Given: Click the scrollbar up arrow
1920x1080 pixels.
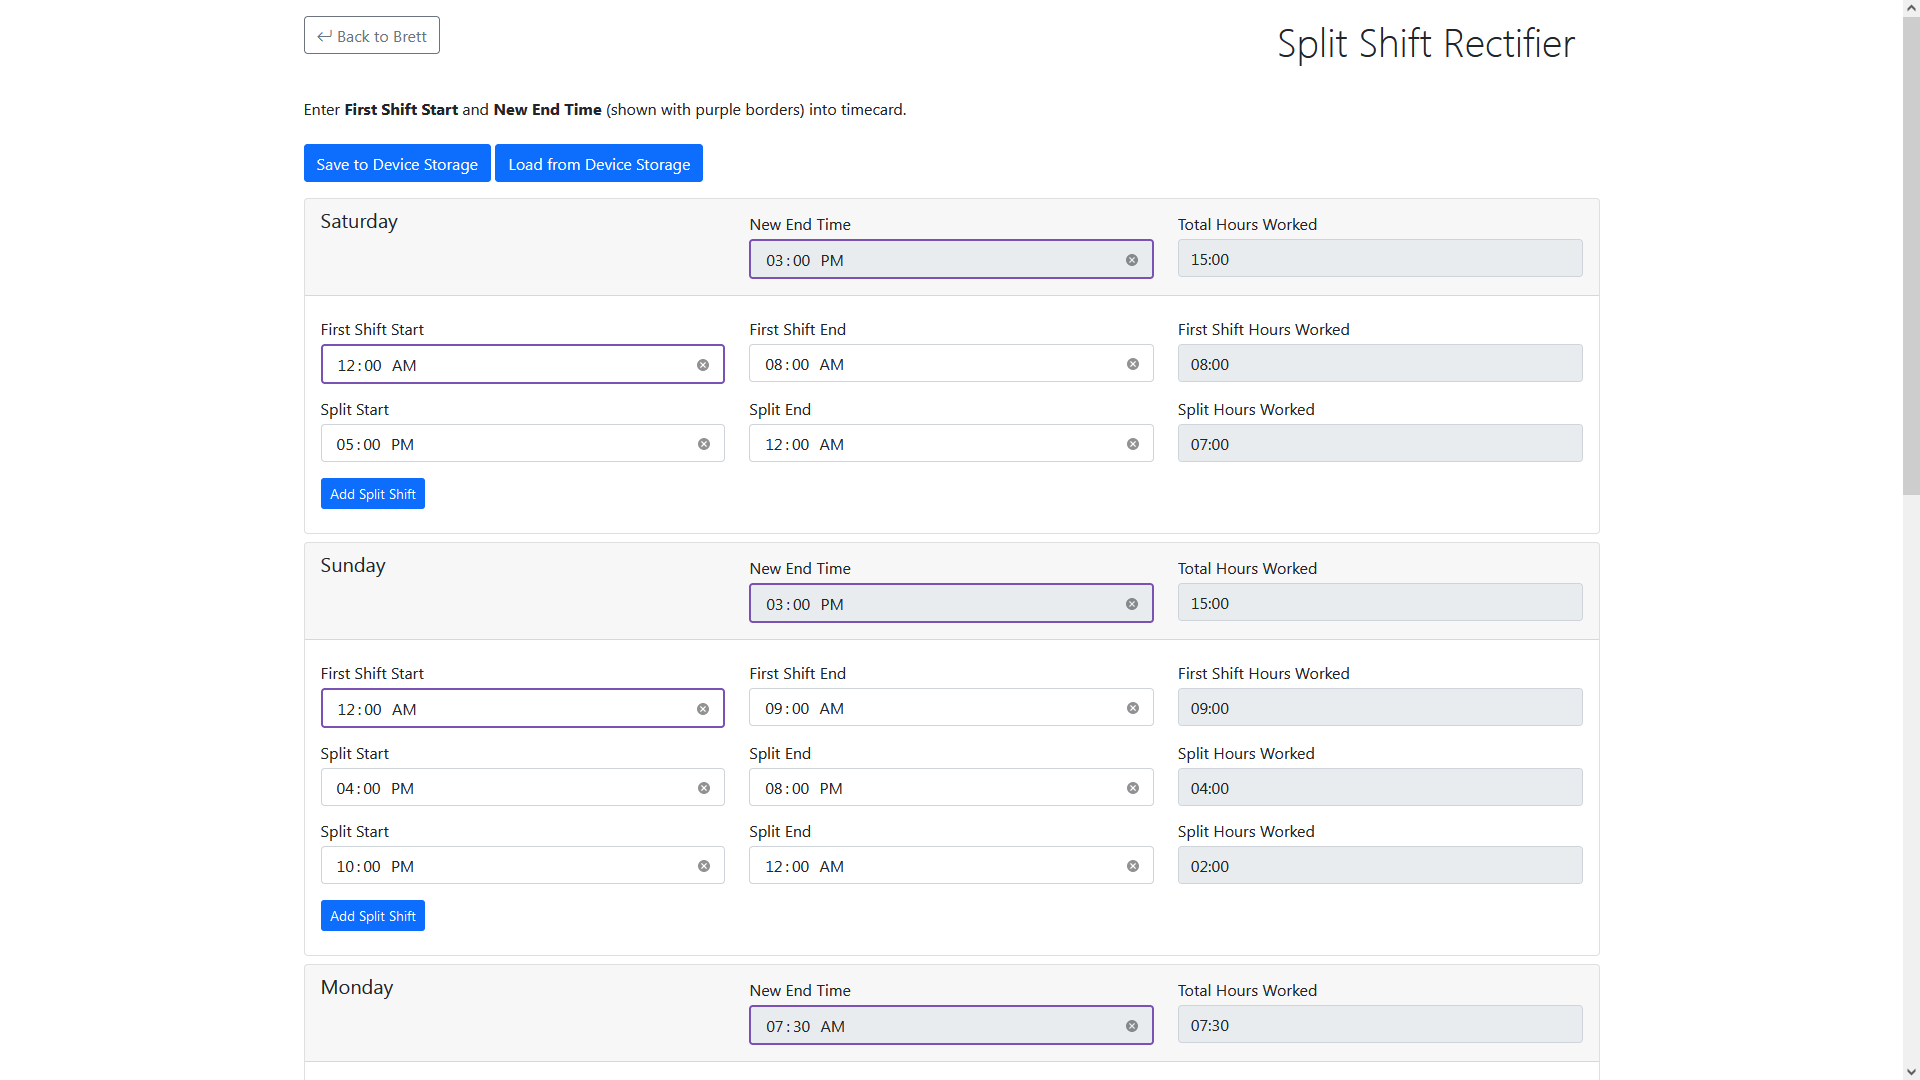Looking at the screenshot, I should [1911, 8].
